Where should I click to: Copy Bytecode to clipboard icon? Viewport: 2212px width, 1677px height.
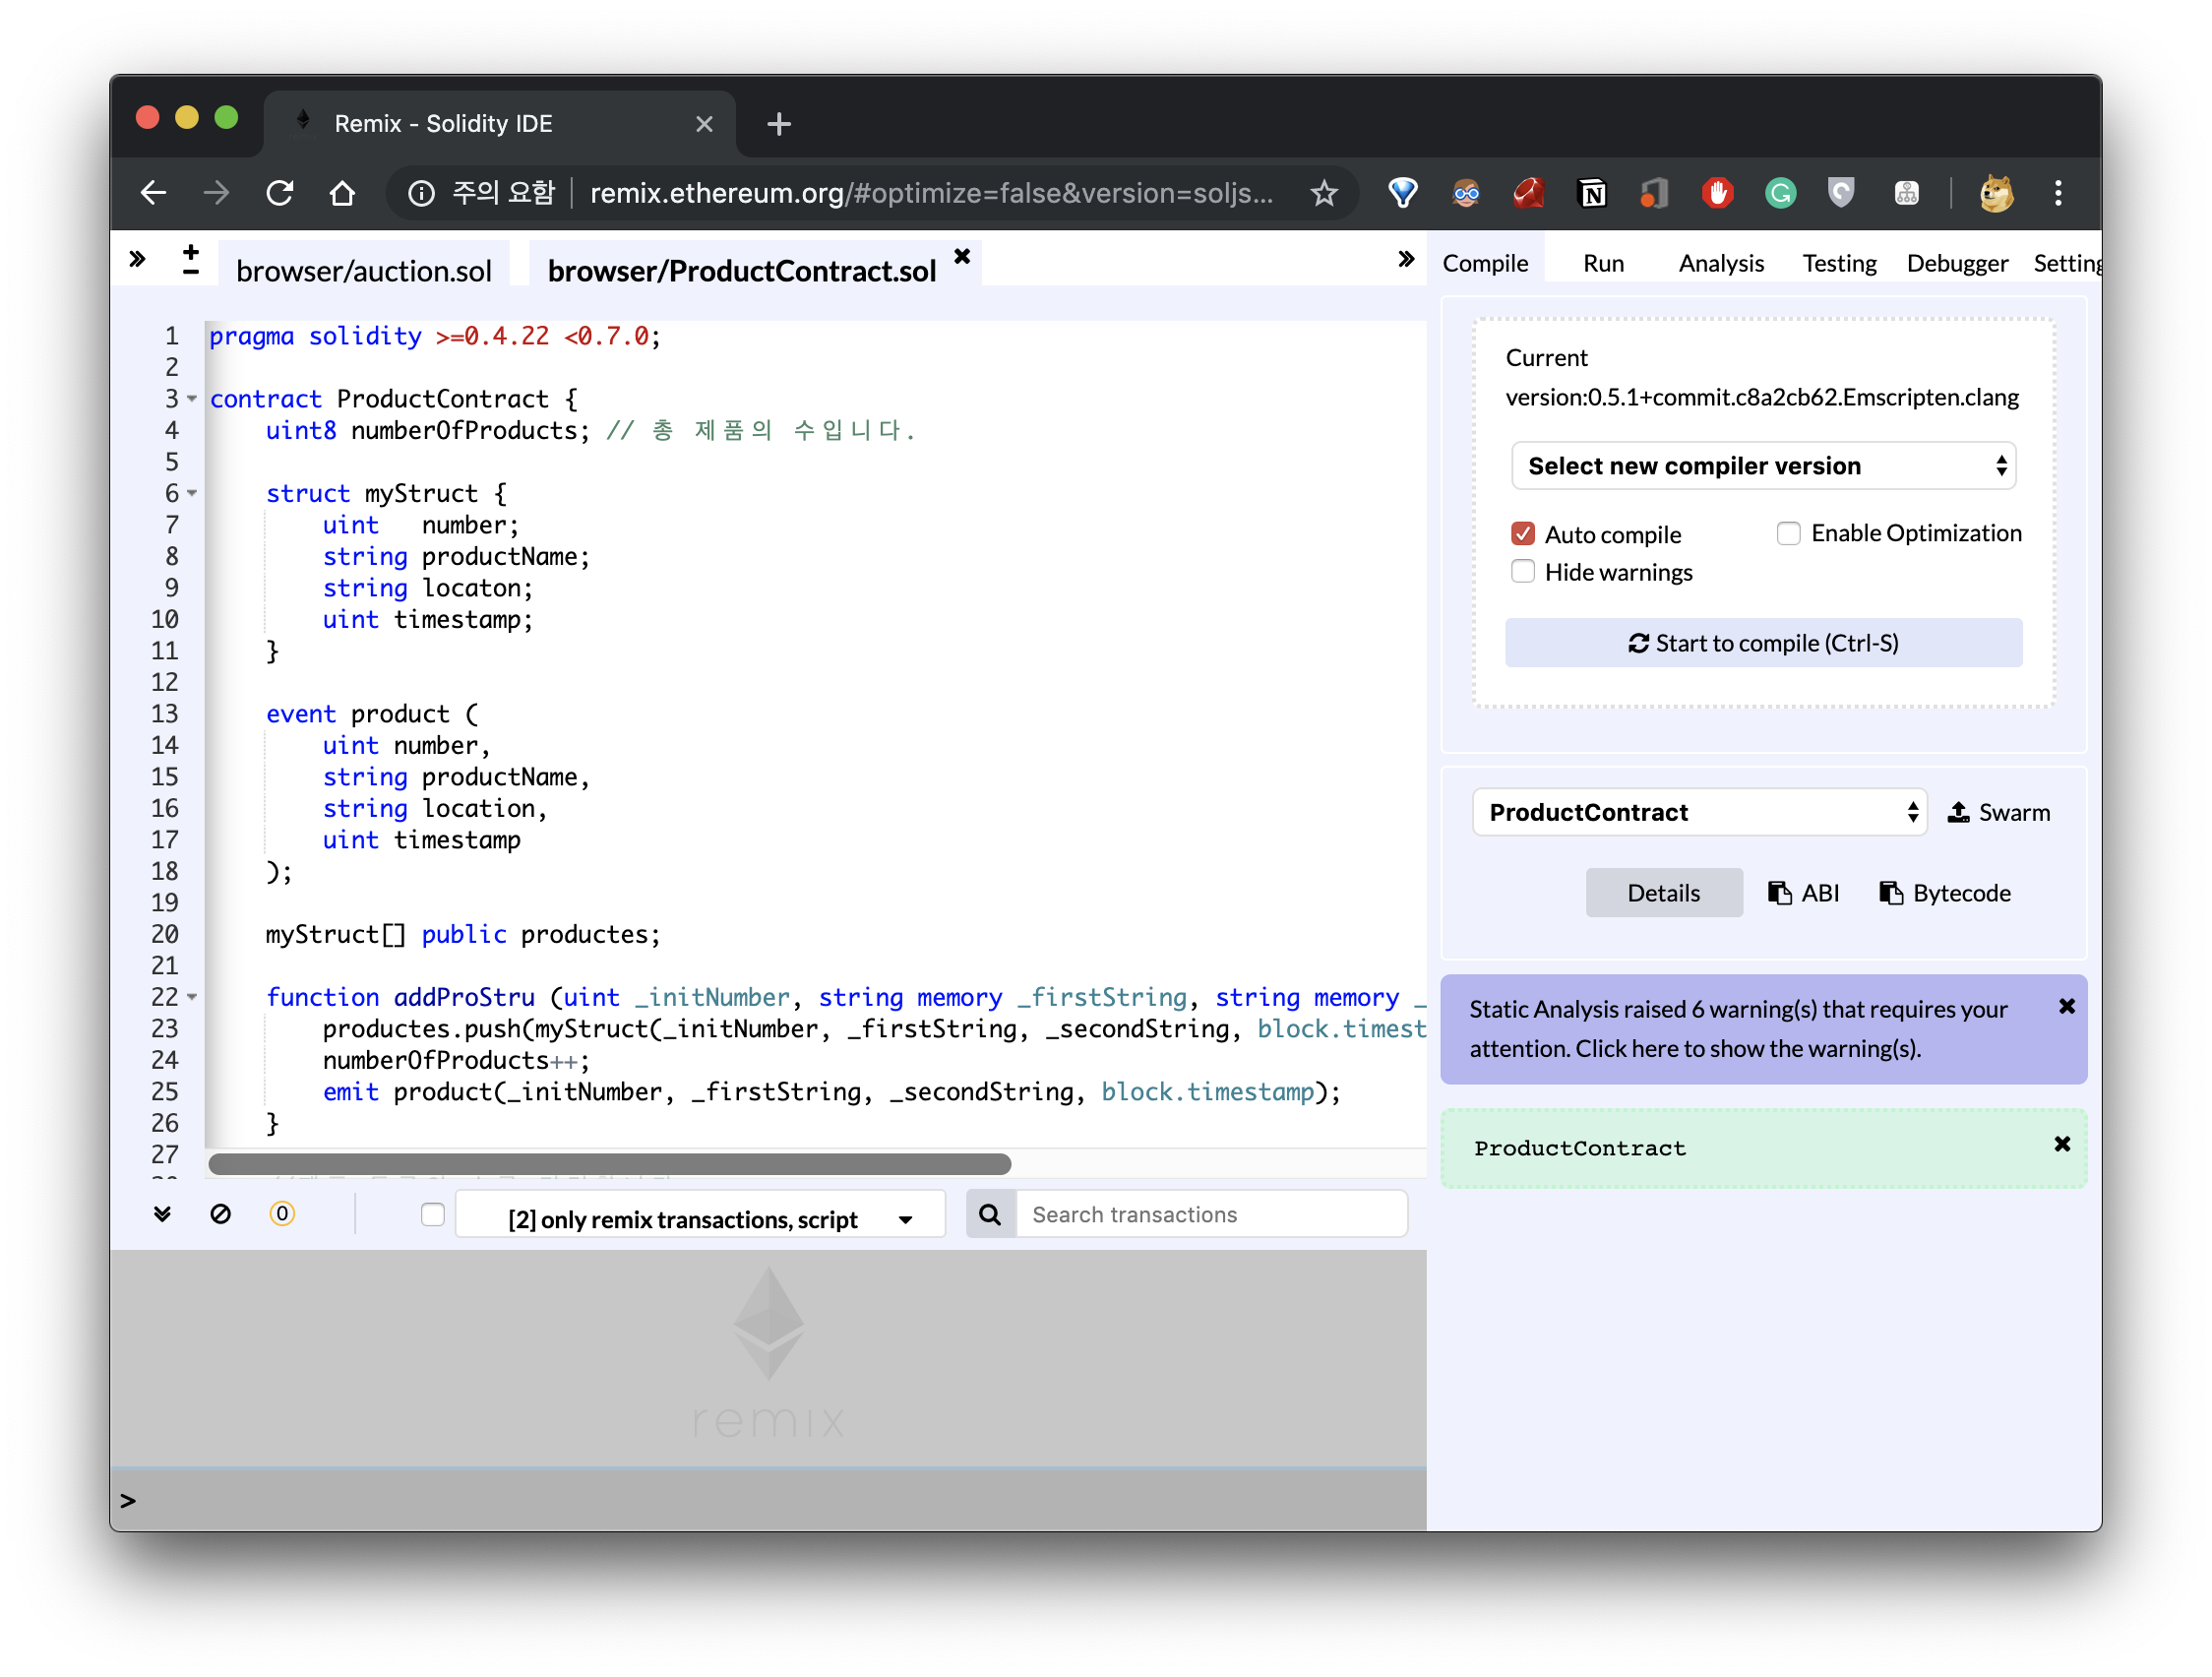tap(1890, 892)
